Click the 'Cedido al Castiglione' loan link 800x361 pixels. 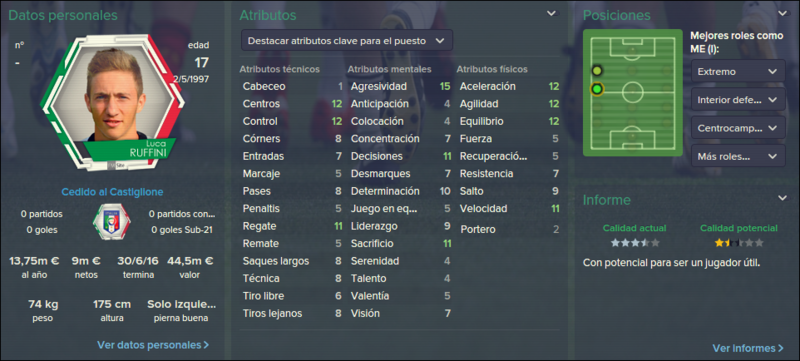(112, 192)
